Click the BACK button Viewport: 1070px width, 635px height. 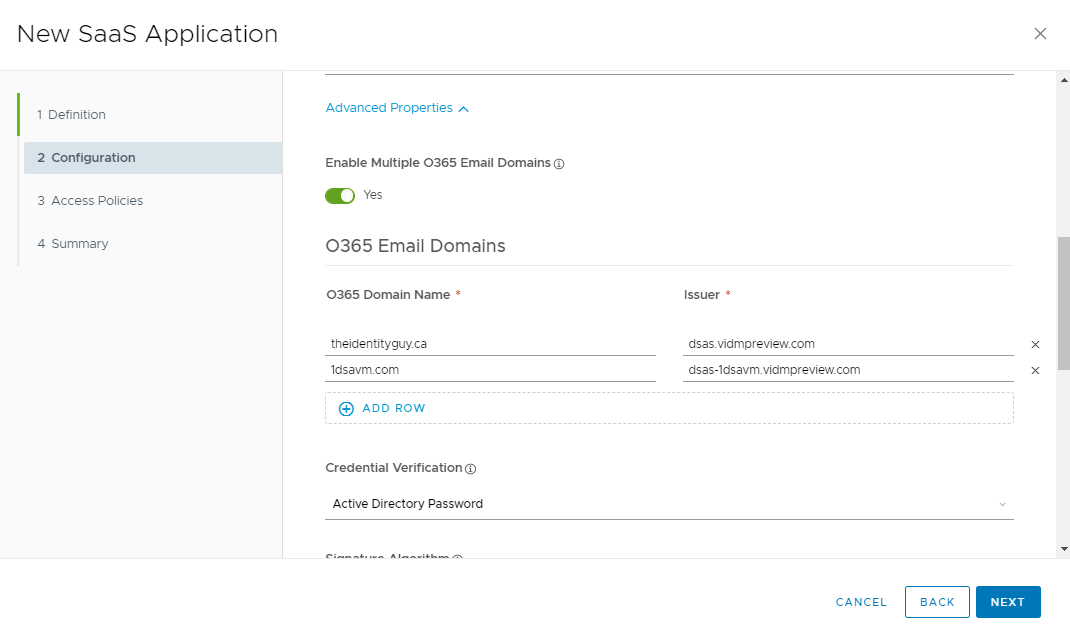[x=937, y=601]
